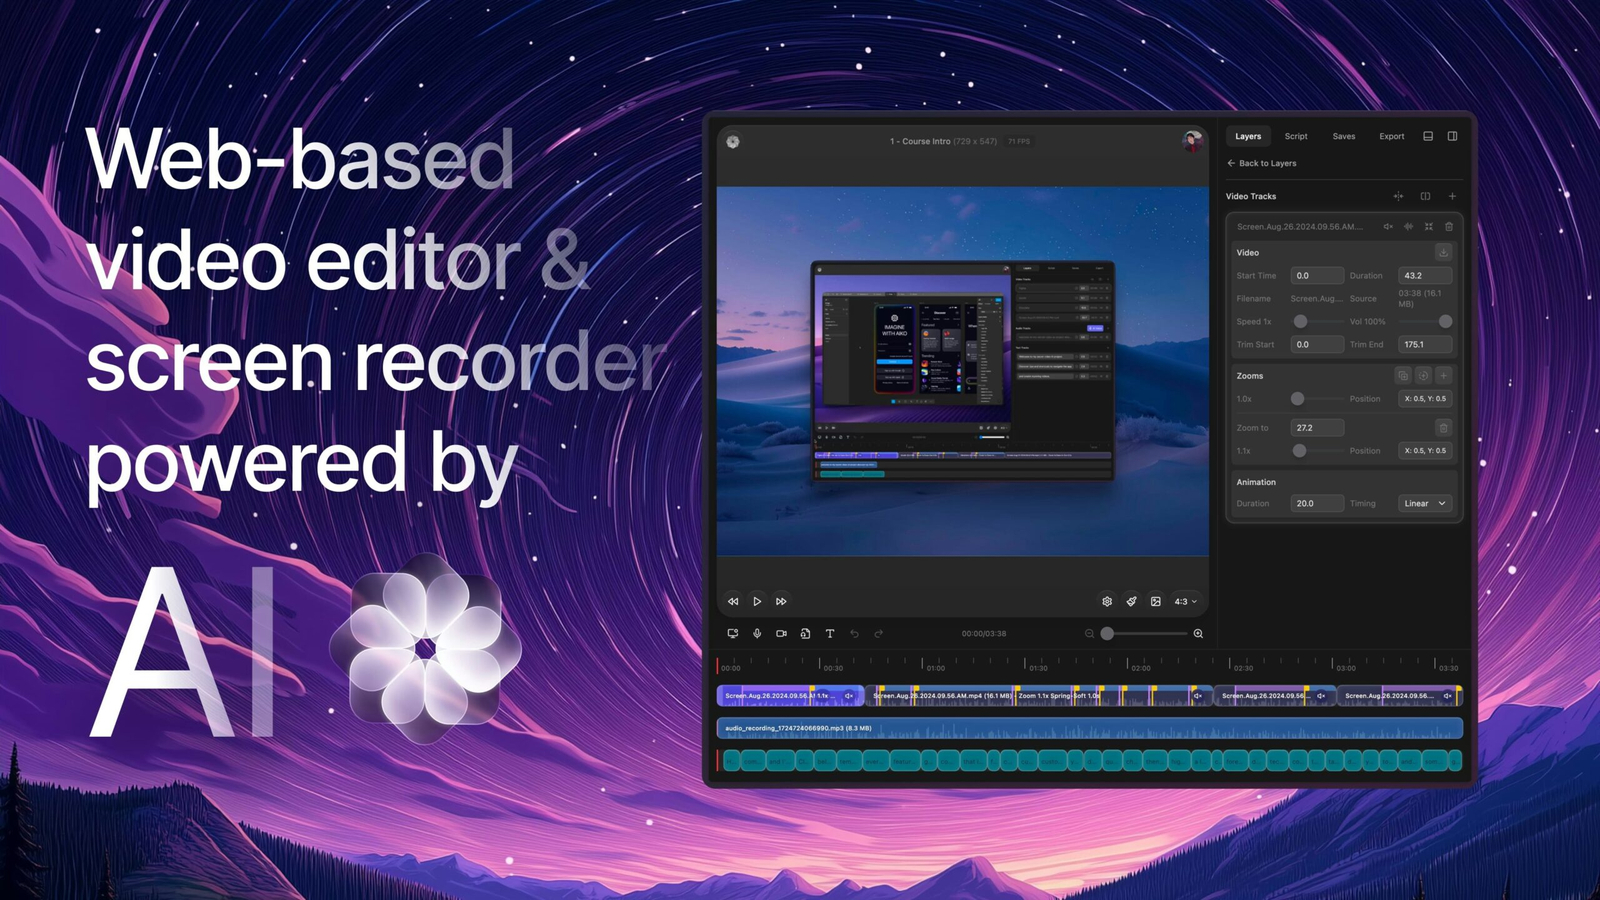The image size is (1600, 900).
Task: Go back via Back to Layers
Action: tap(1262, 163)
